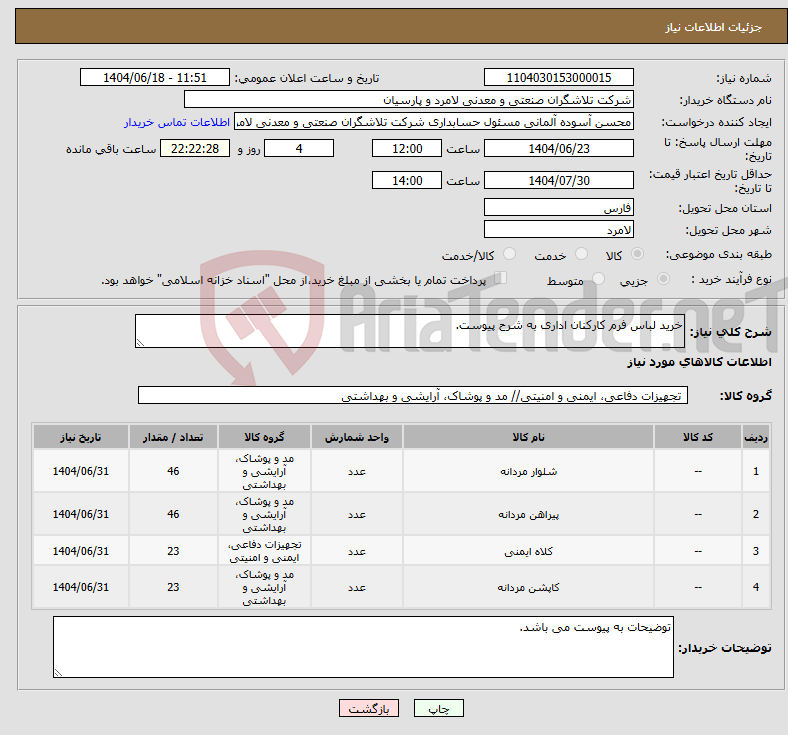Click the remaining time field 22:22:28
788x735 pixels.
pyautogui.click(x=195, y=148)
